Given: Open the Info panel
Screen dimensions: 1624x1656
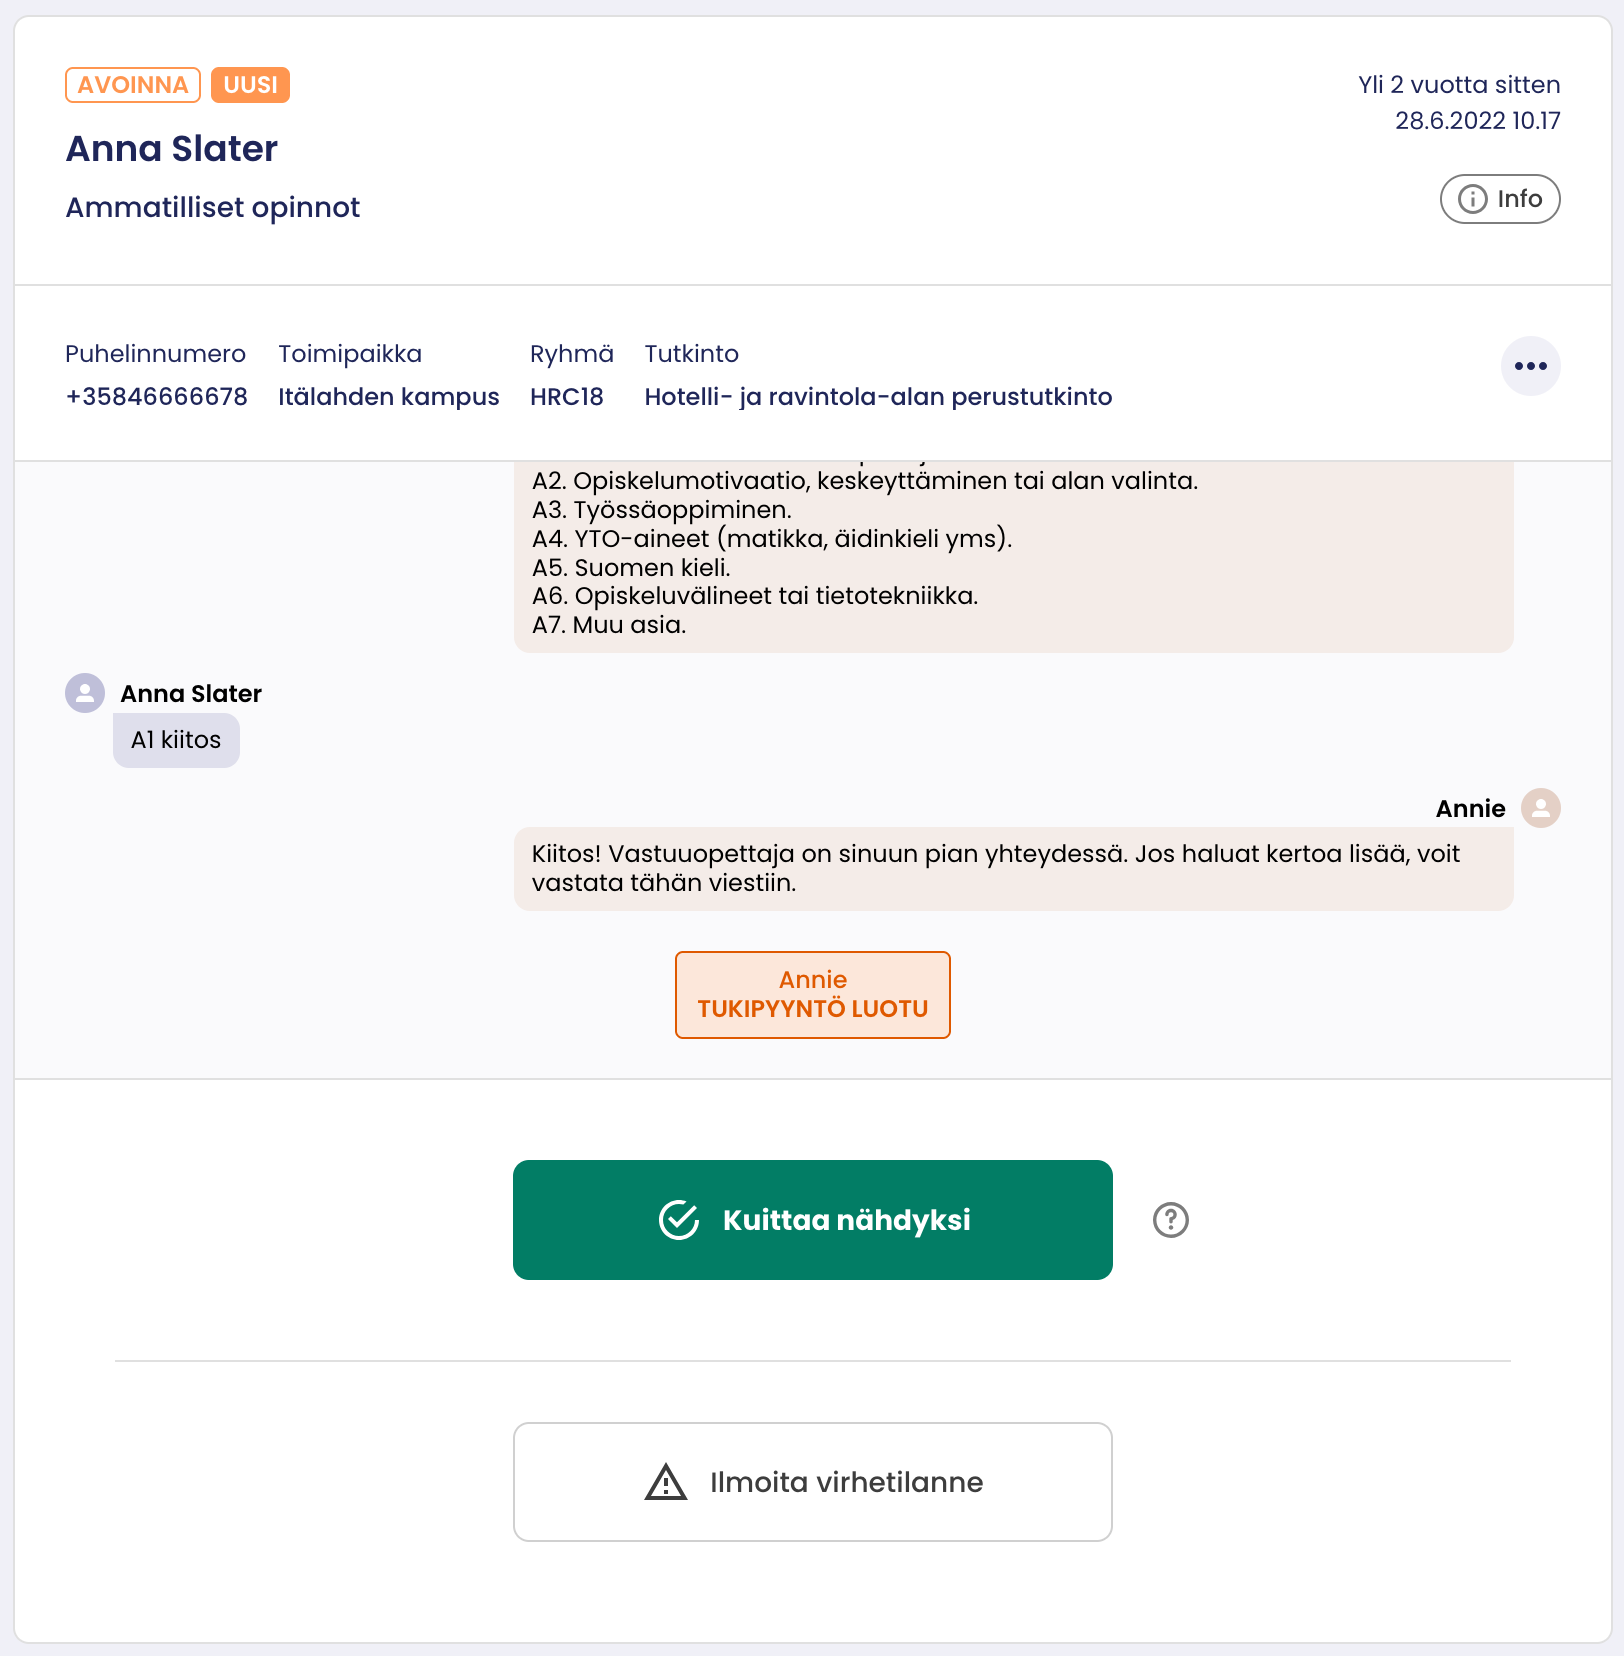Looking at the screenshot, I should click(x=1499, y=198).
